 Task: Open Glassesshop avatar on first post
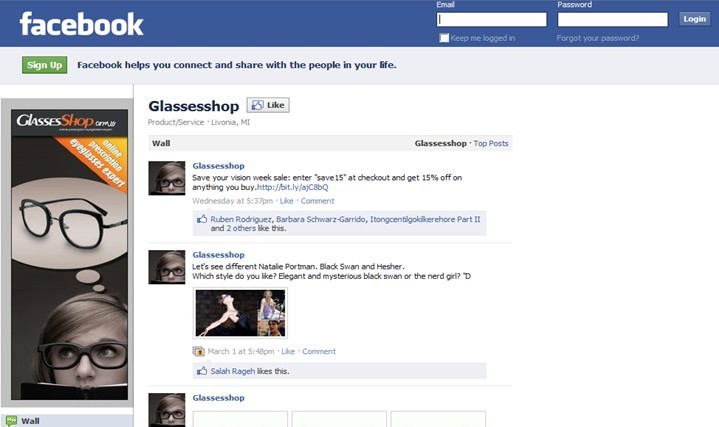(167, 178)
